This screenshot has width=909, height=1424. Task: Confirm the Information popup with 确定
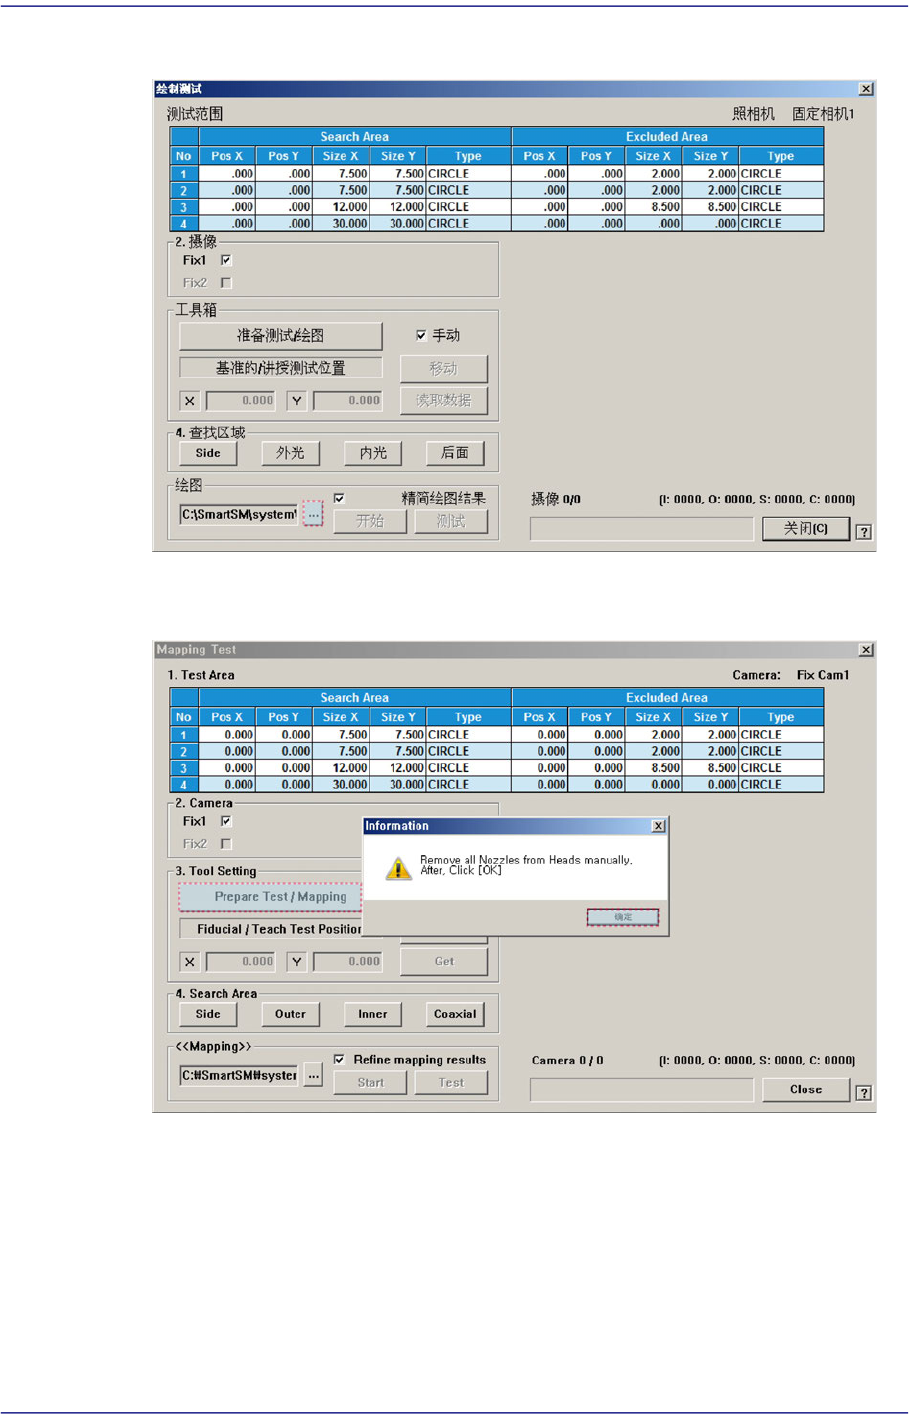click(x=623, y=917)
